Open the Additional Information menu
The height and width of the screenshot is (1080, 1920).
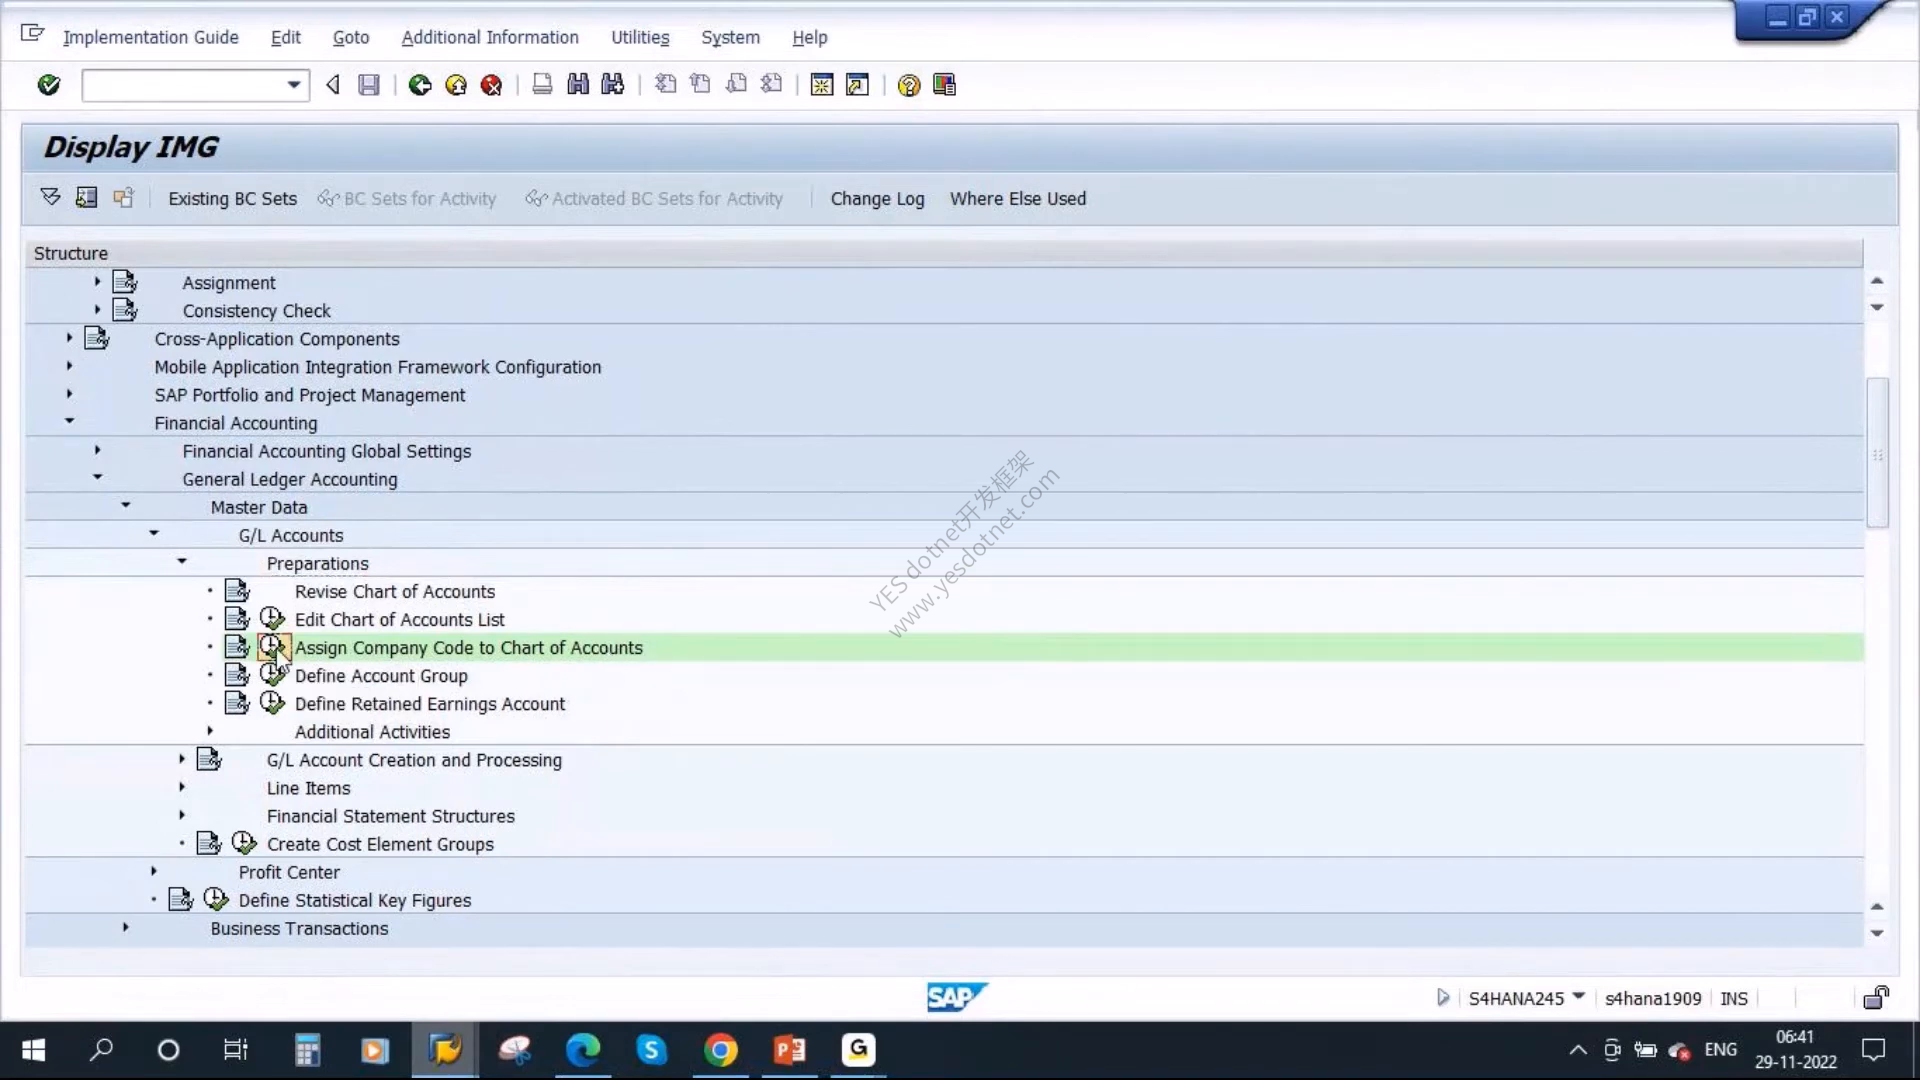(x=490, y=37)
